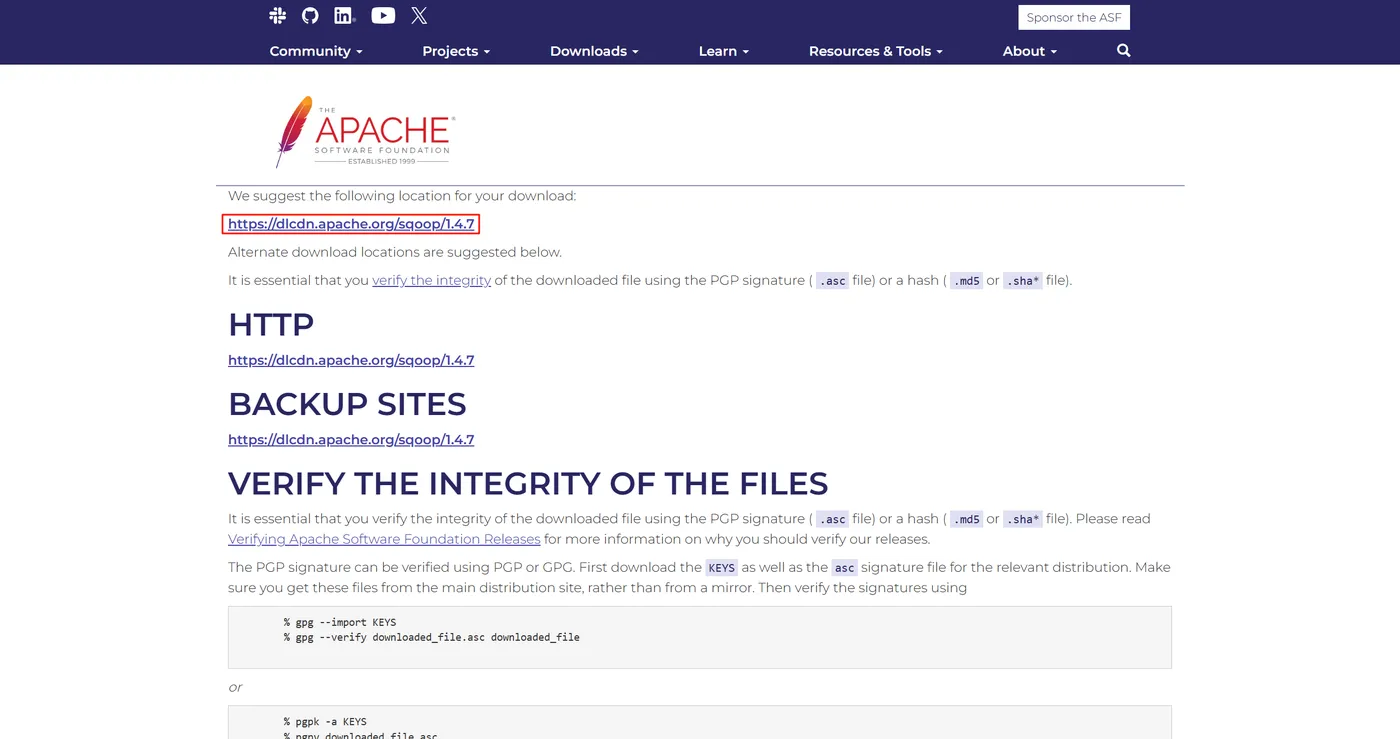The image size is (1400, 739).
Task: Click 'VERIFY THE INTEGRITY OF THE FILES' heading
Action: tap(528, 483)
